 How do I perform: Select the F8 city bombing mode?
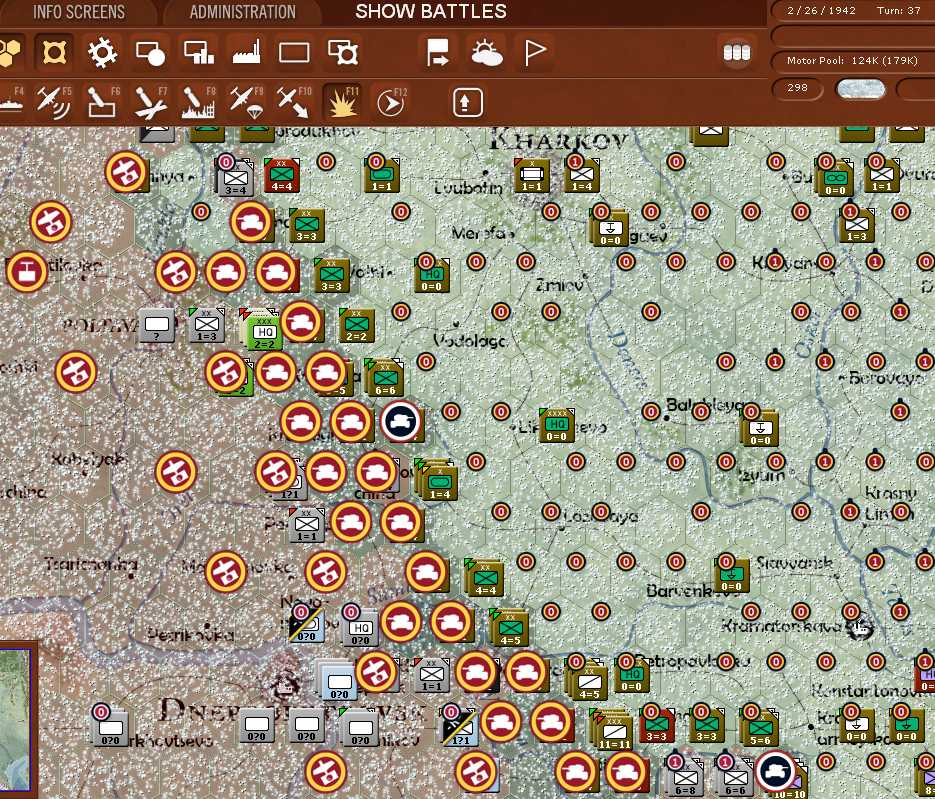point(199,101)
